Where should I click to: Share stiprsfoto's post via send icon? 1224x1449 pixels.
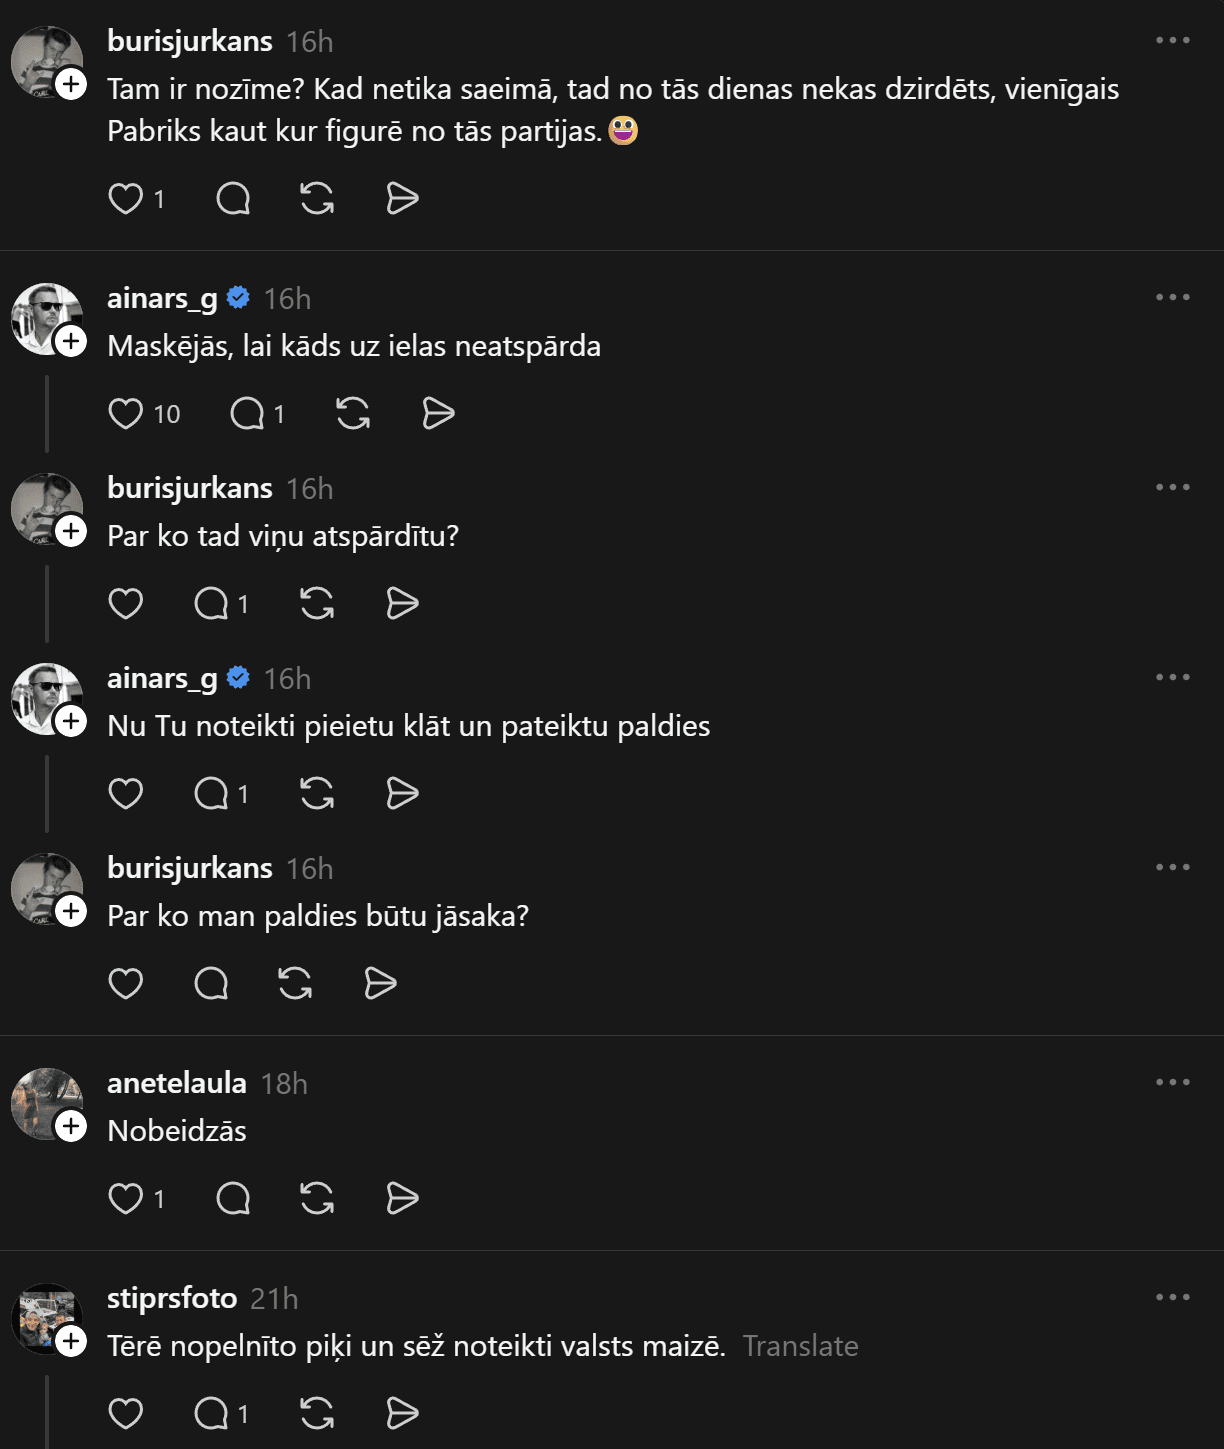[x=402, y=1413]
